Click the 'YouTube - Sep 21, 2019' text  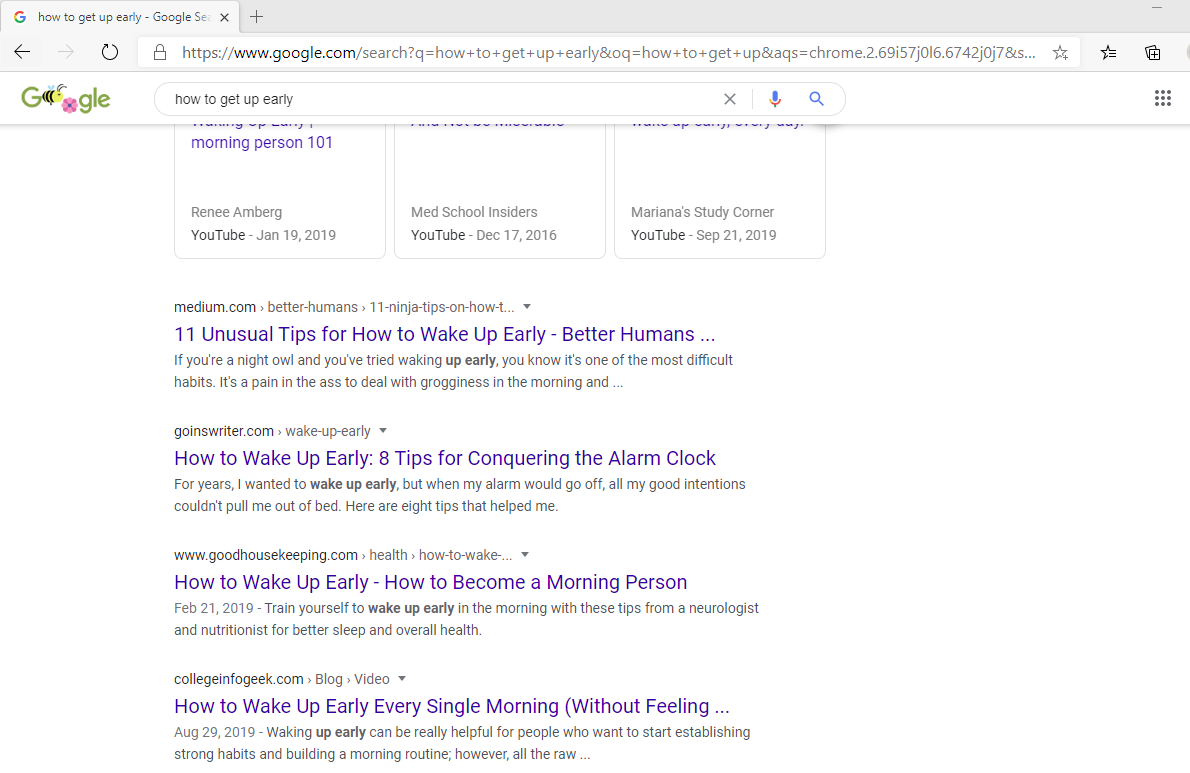click(x=704, y=235)
